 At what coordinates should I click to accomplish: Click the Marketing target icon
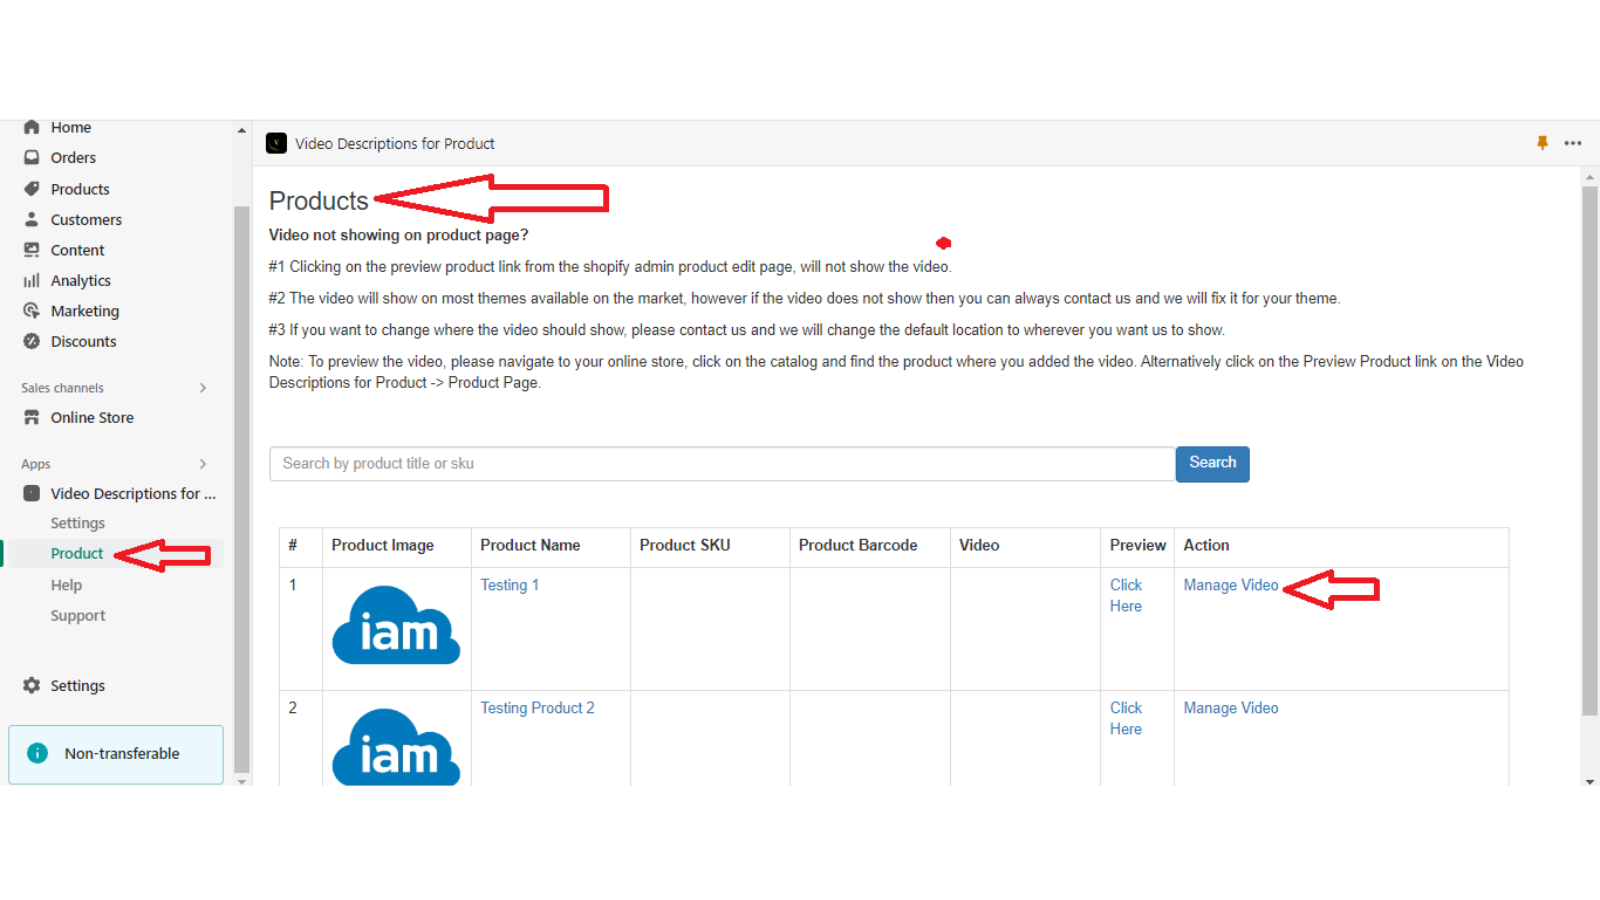(x=31, y=311)
